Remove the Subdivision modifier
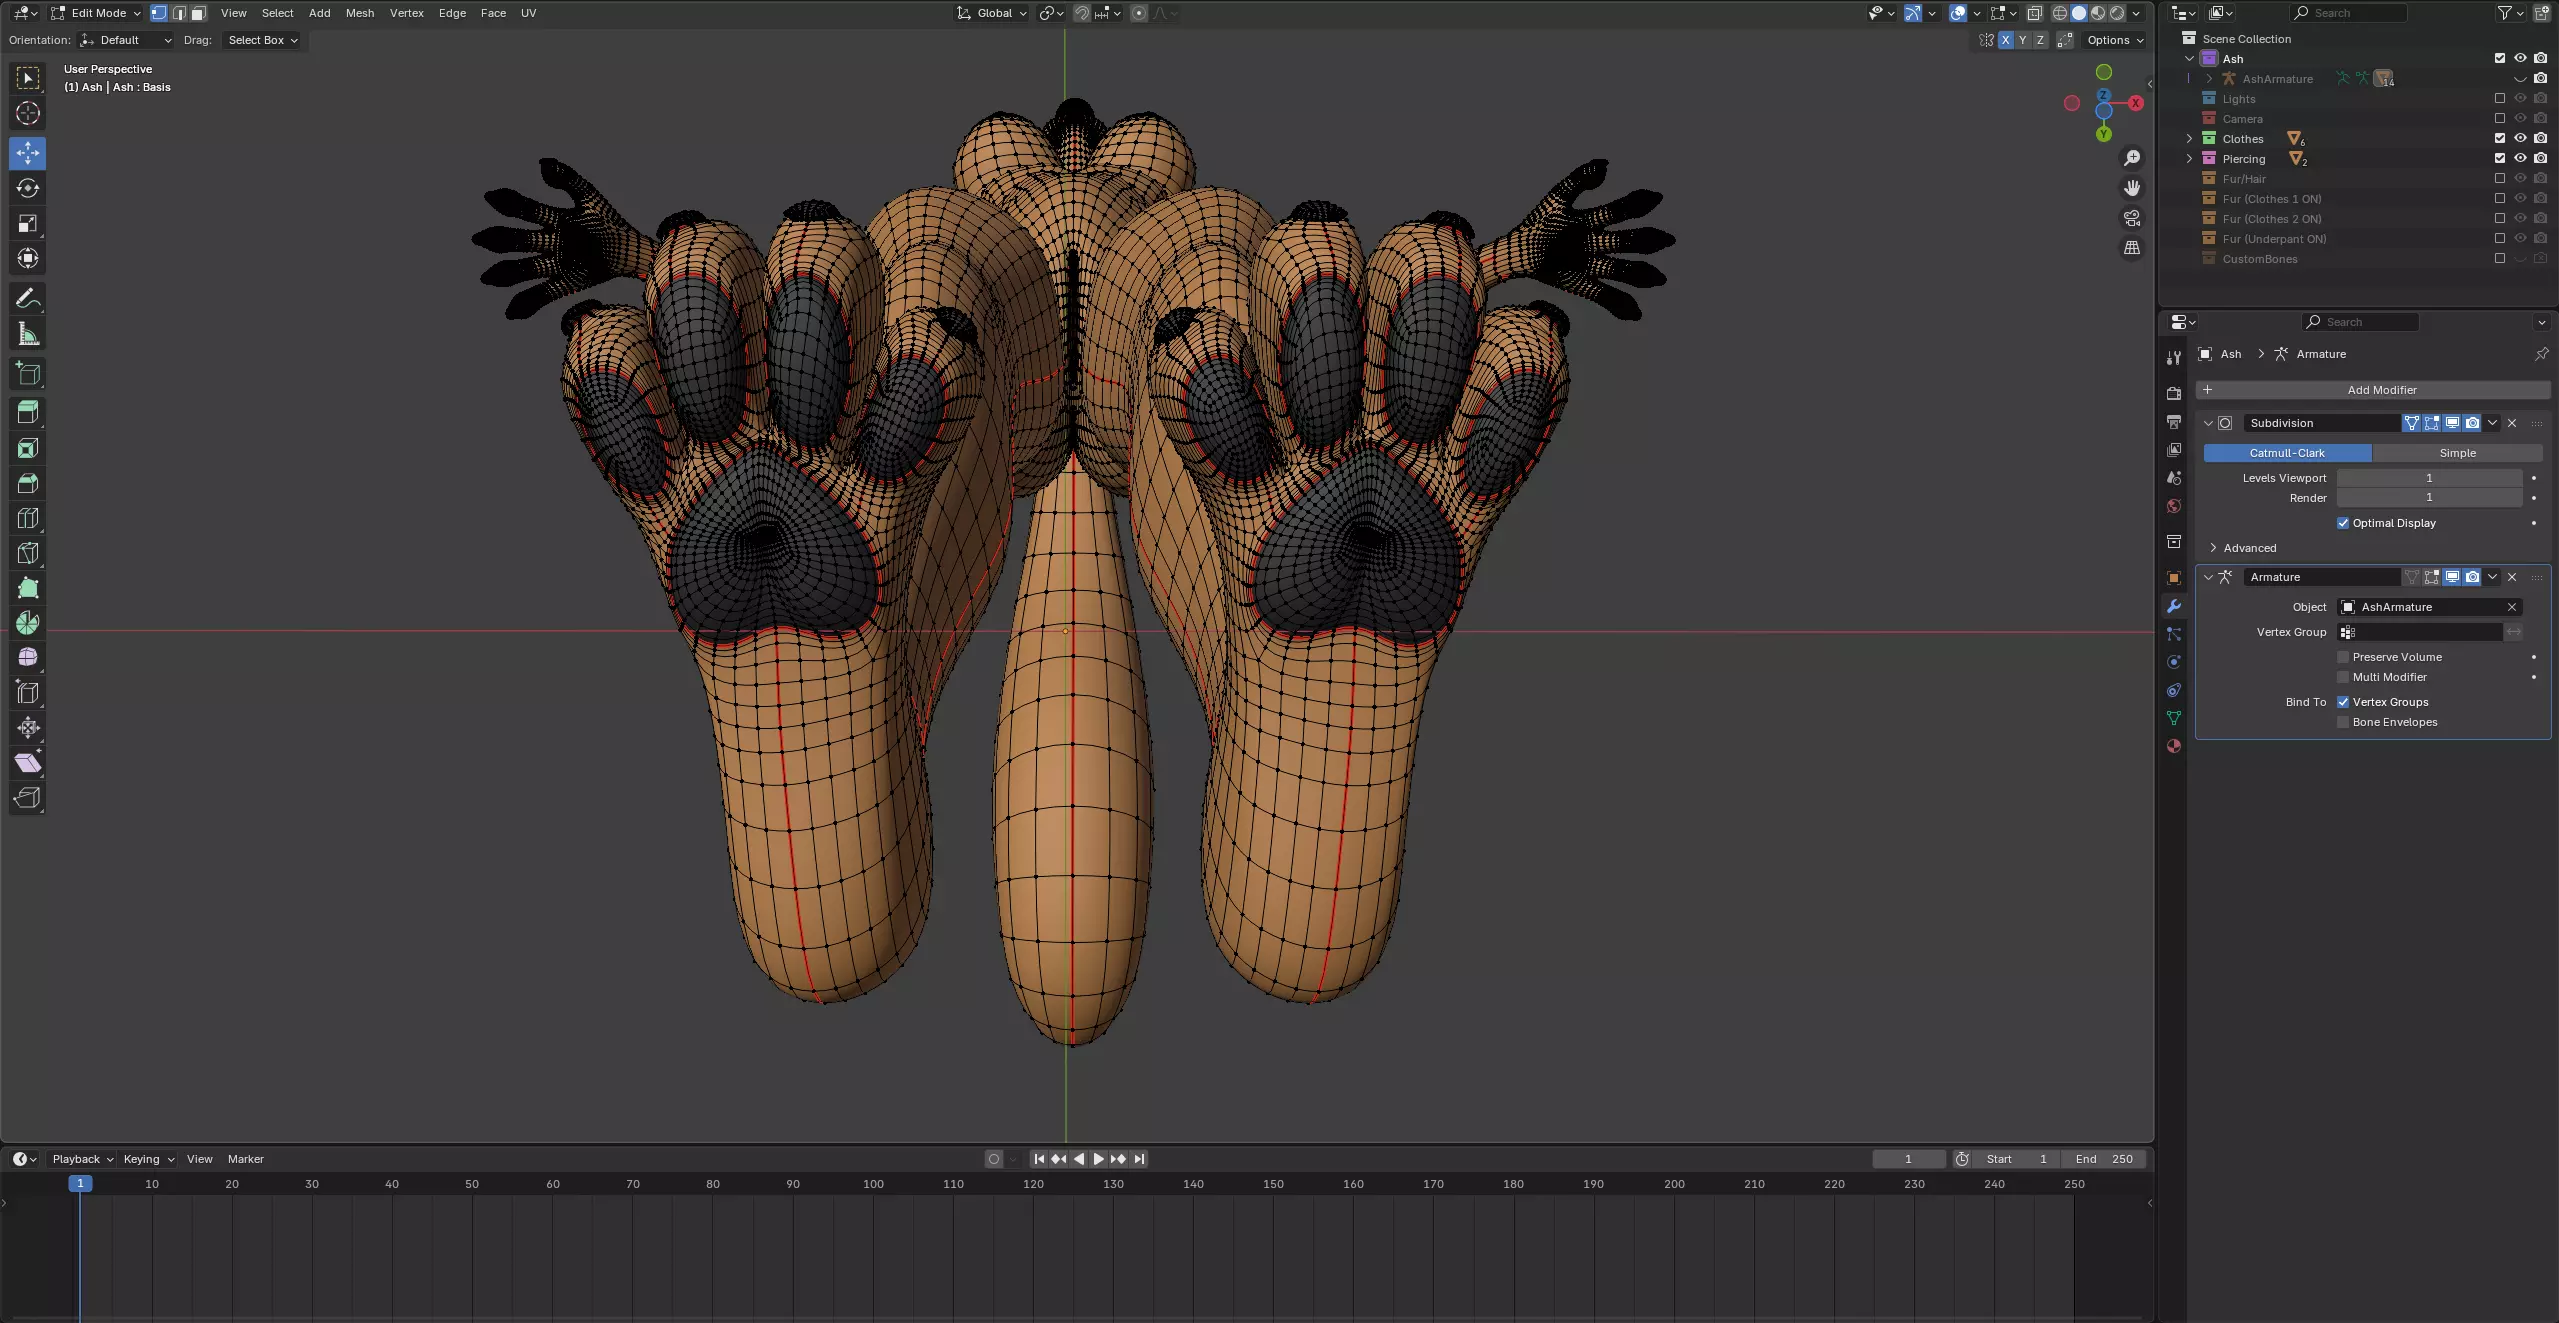Viewport: 2559px width, 1323px height. pyautogui.click(x=2512, y=423)
